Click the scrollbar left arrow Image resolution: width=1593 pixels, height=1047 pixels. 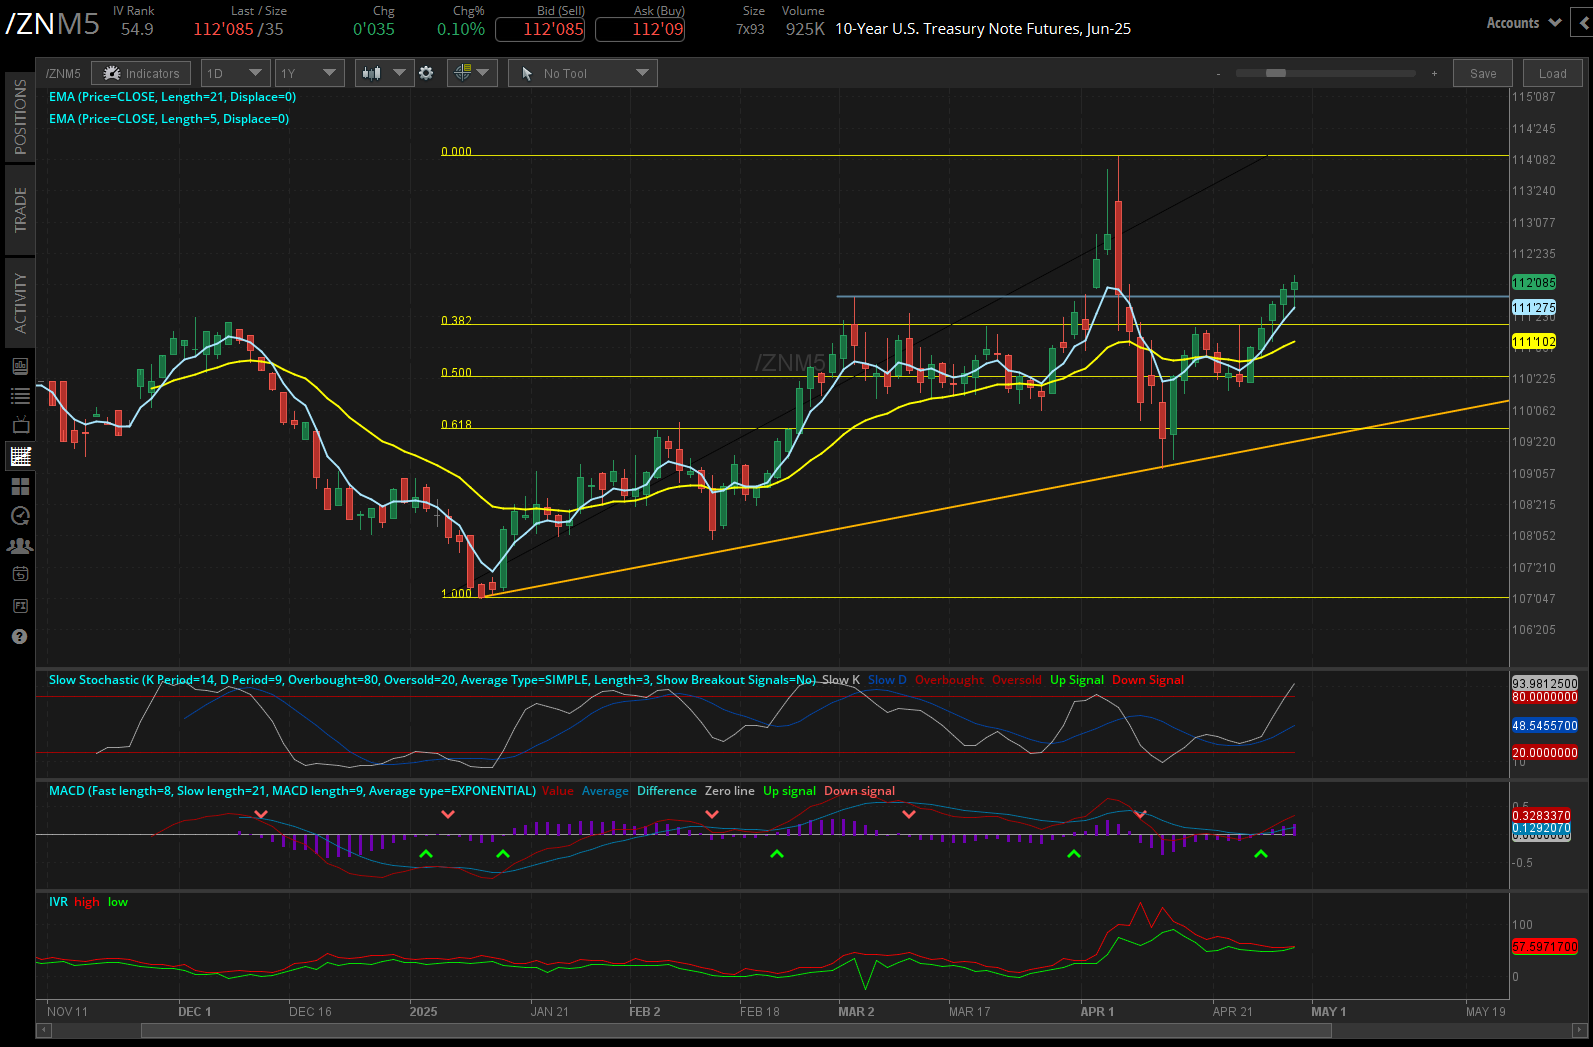tap(43, 1030)
